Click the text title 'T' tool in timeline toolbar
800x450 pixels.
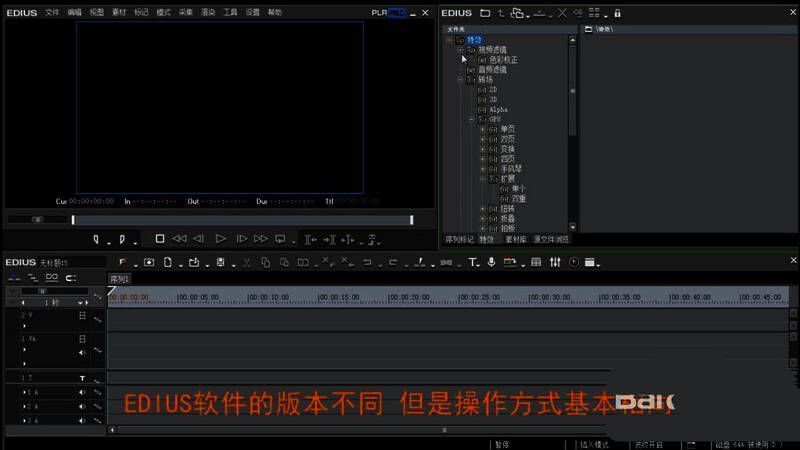click(x=473, y=262)
